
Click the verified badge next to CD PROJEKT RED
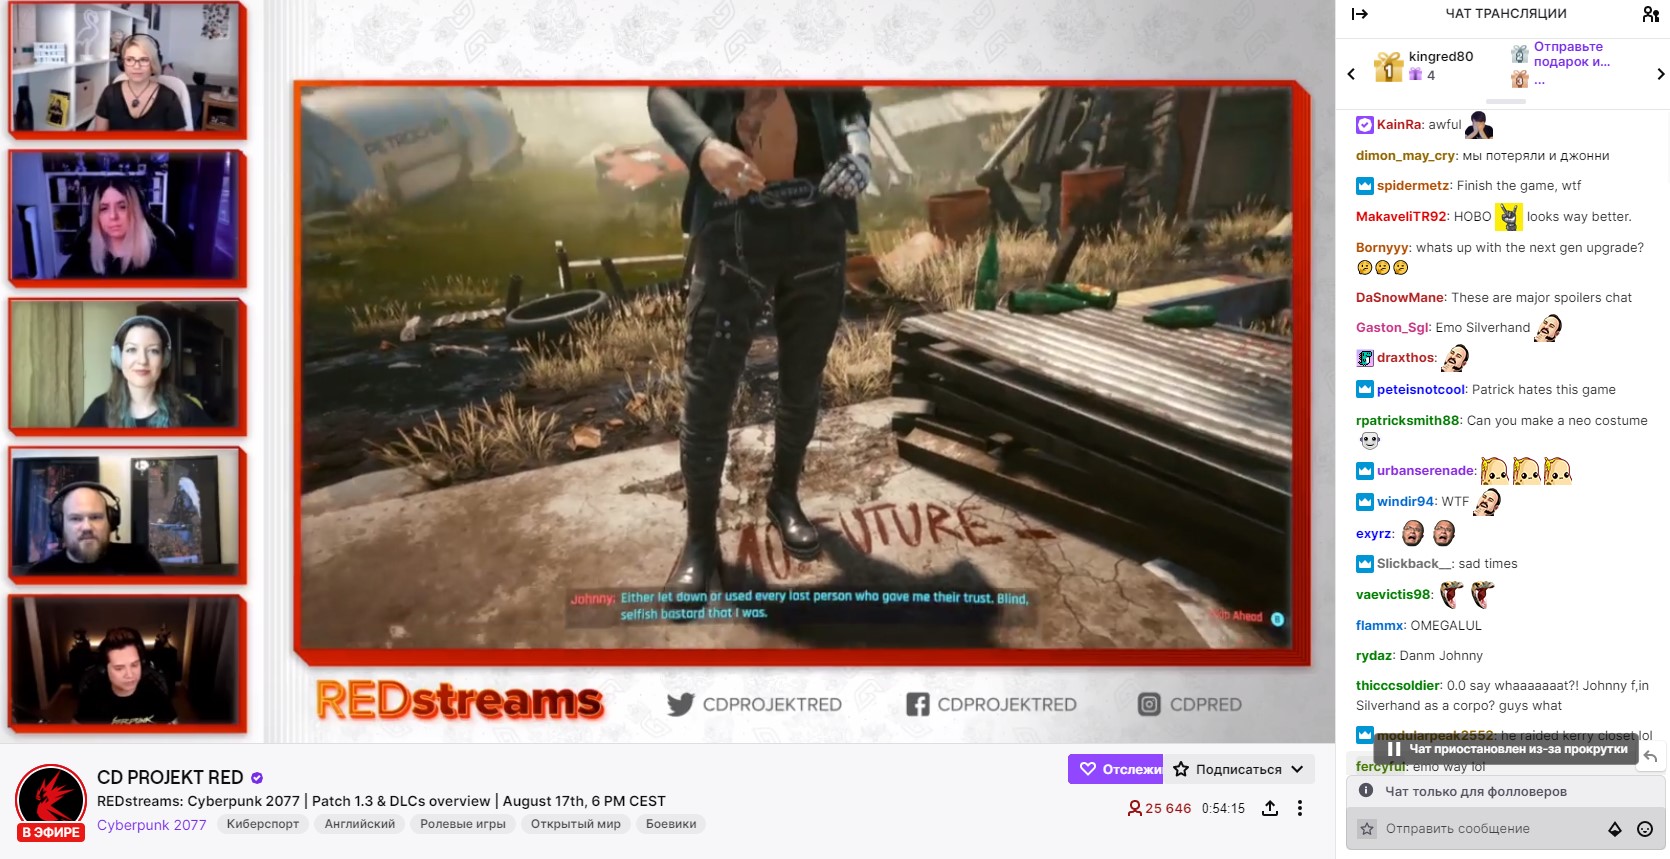(x=257, y=778)
